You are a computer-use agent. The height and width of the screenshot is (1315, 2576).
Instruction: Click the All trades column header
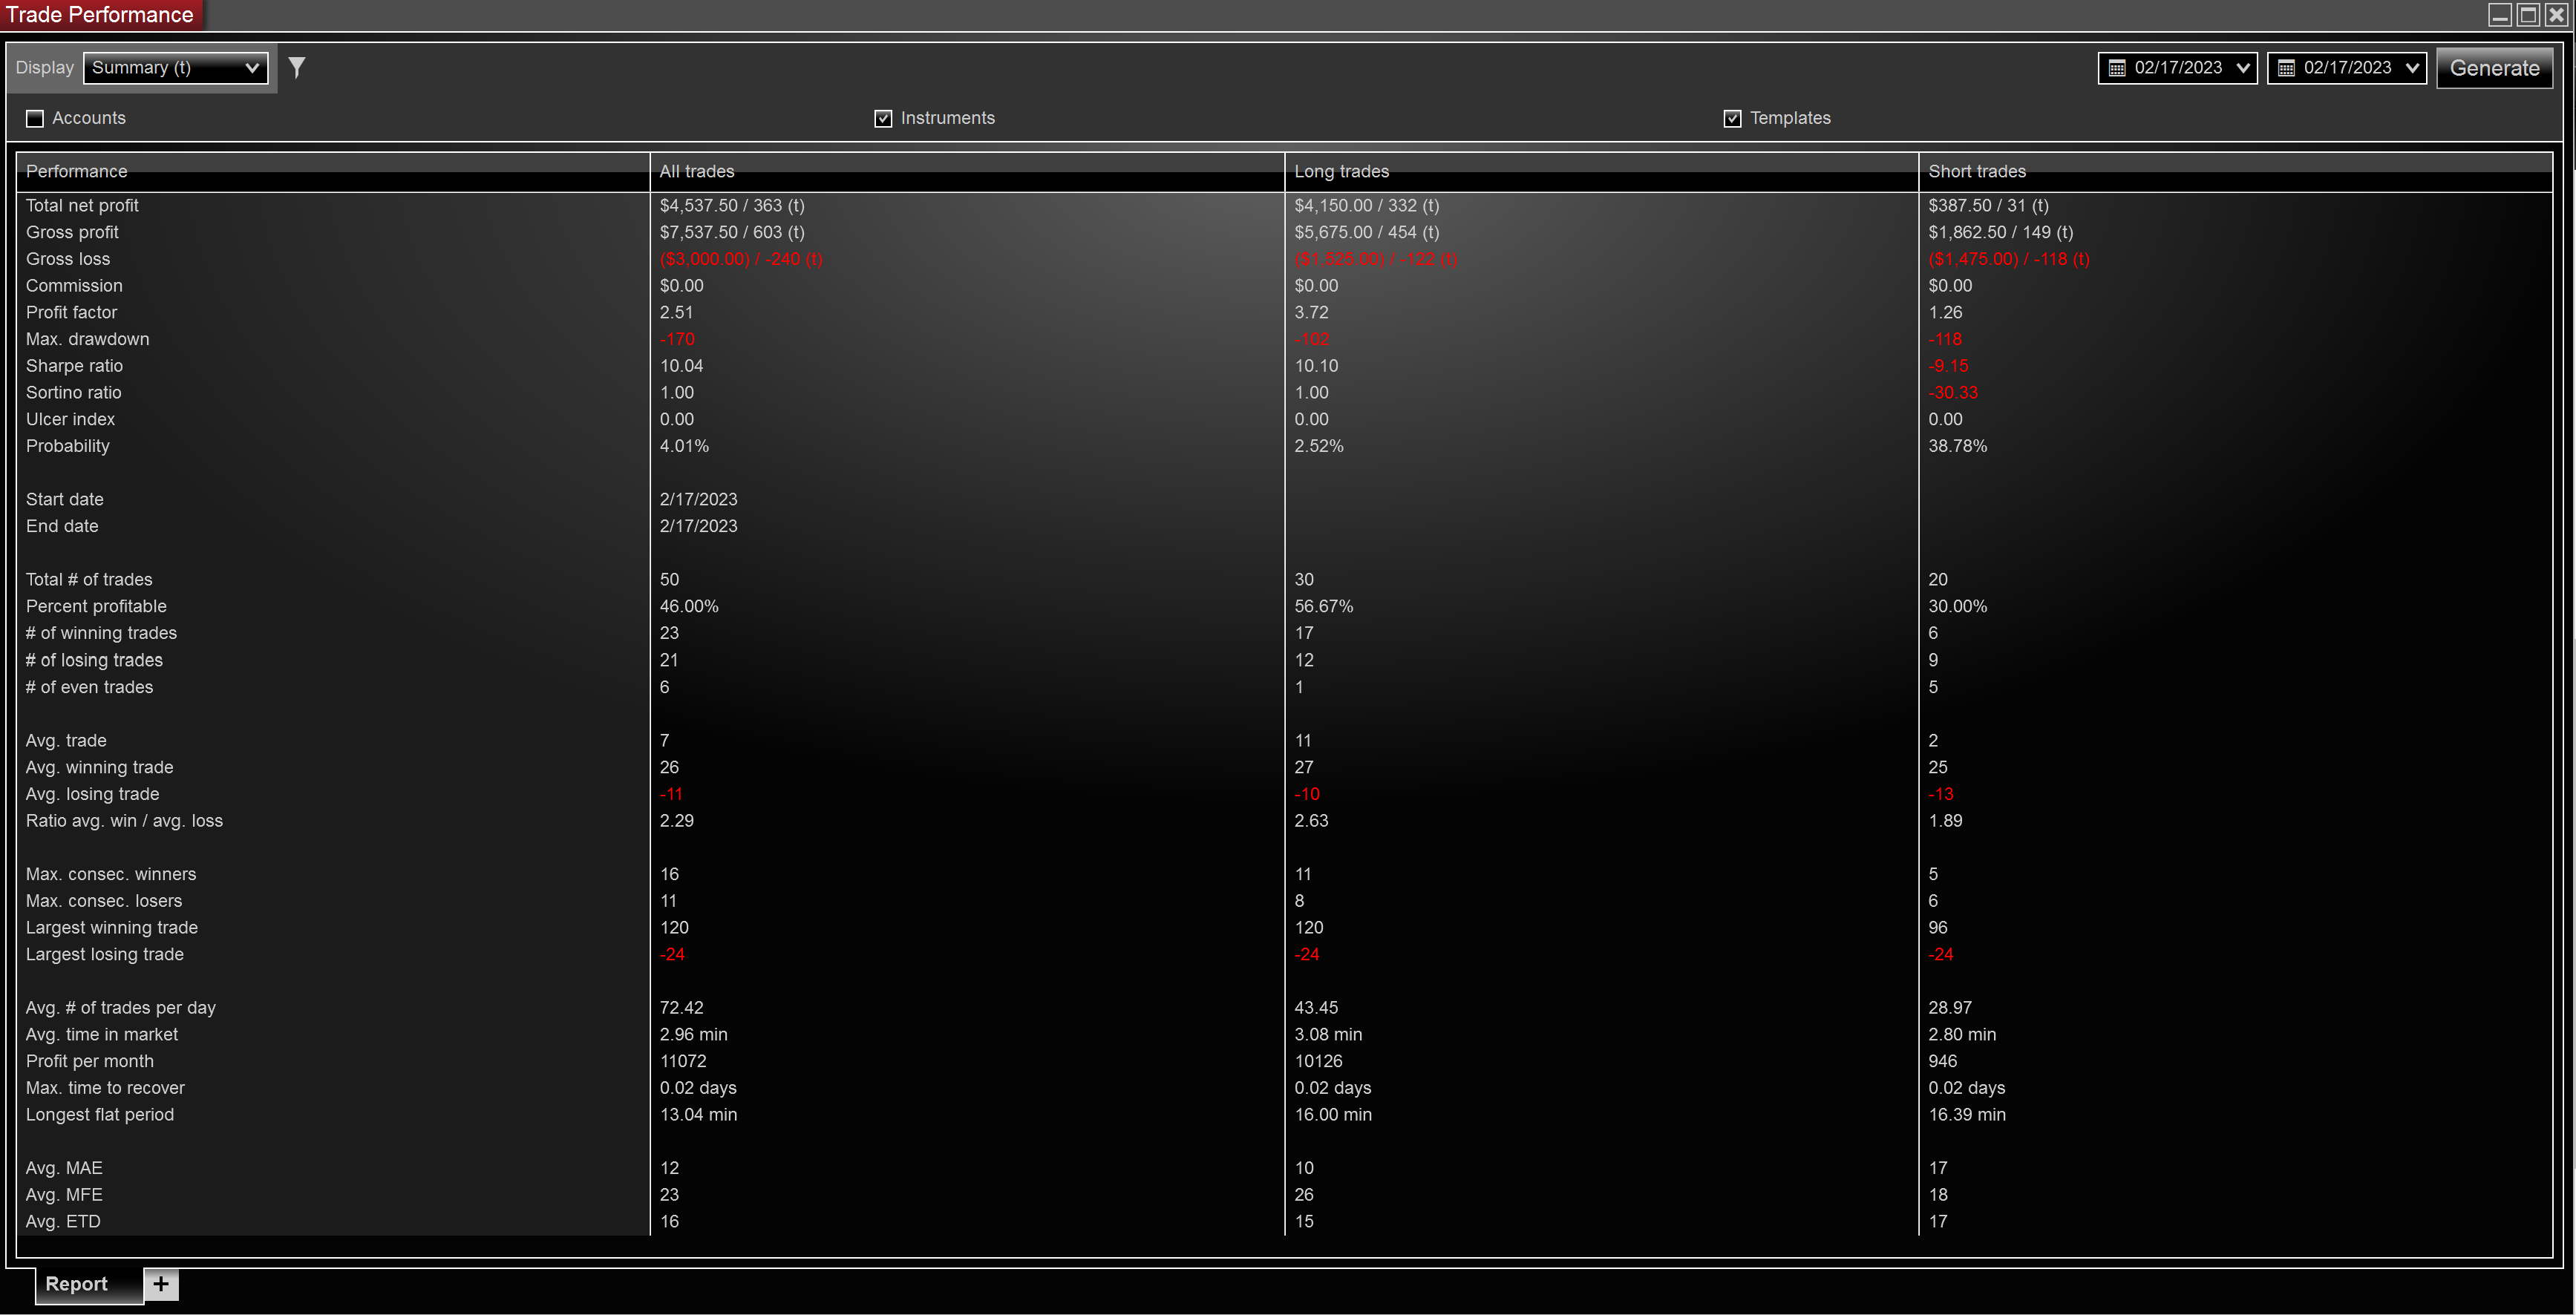[967, 171]
